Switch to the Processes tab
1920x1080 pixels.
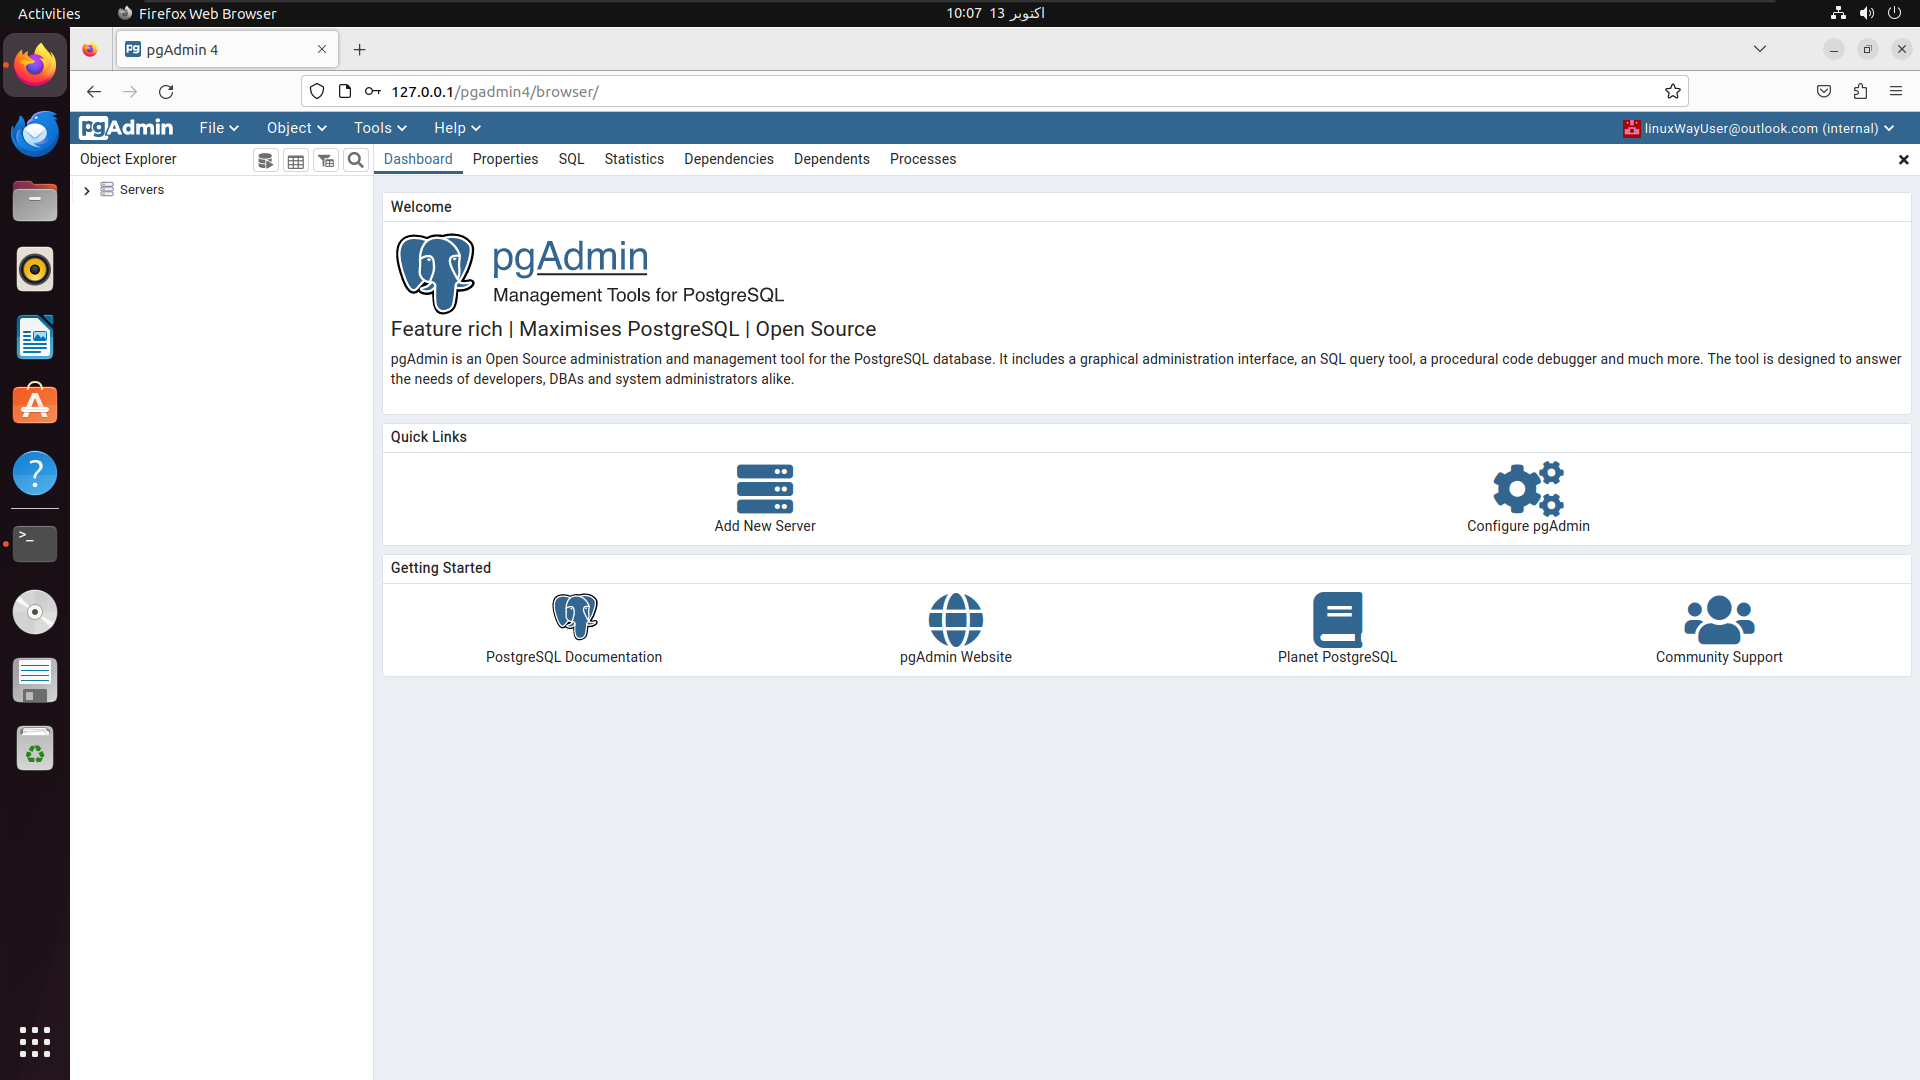pos(923,159)
